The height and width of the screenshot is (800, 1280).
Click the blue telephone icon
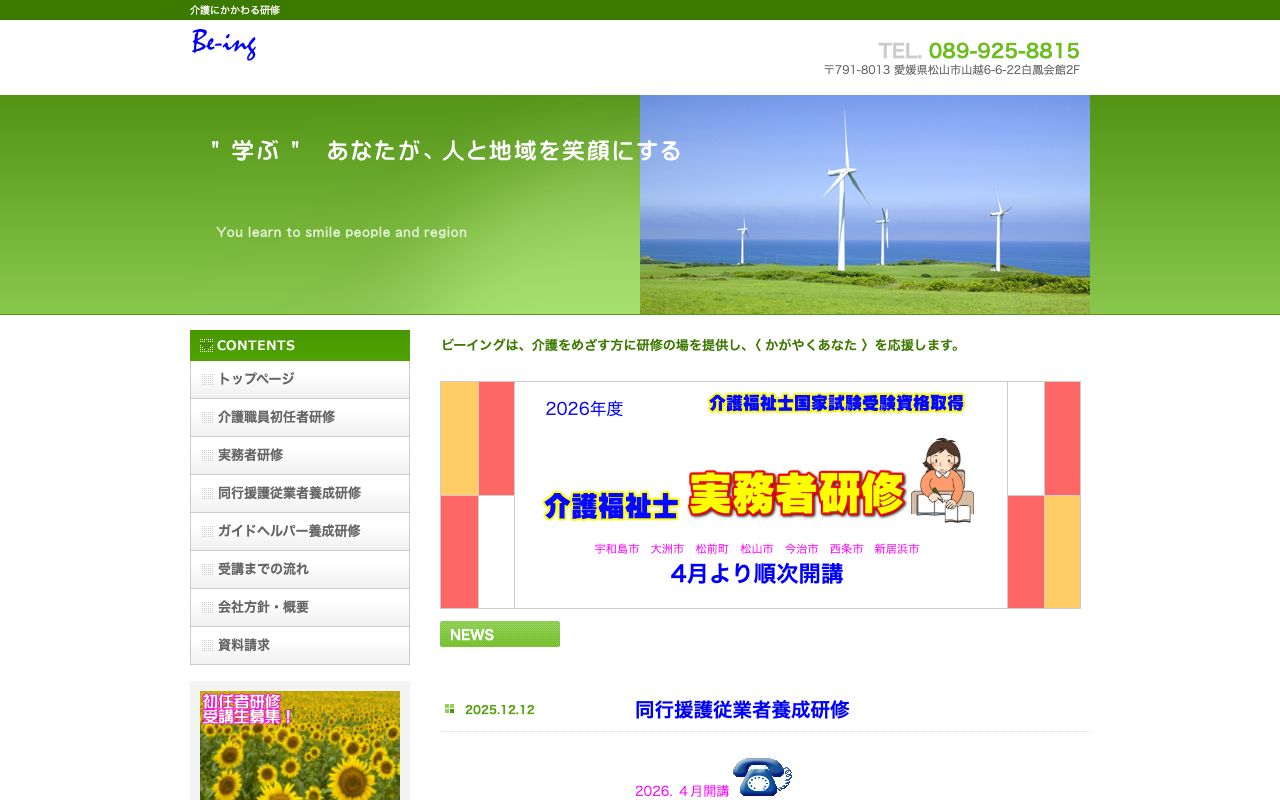click(761, 777)
